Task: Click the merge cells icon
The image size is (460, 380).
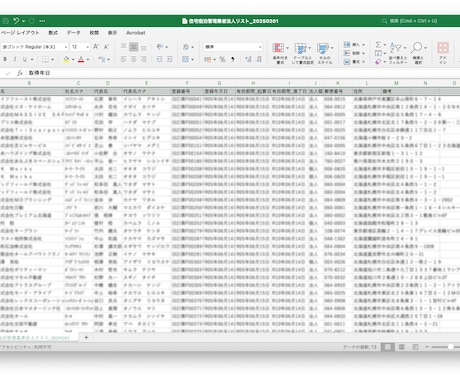Action: tap(186, 59)
